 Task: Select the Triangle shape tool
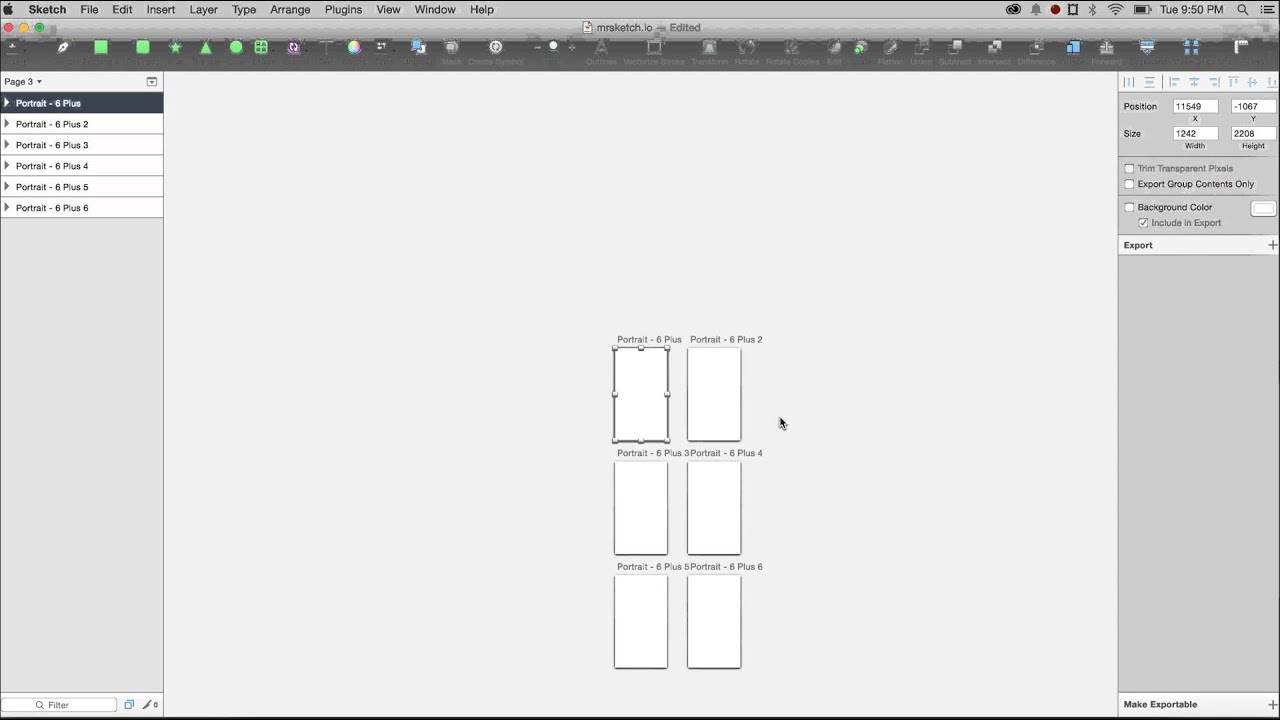click(x=206, y=47)
